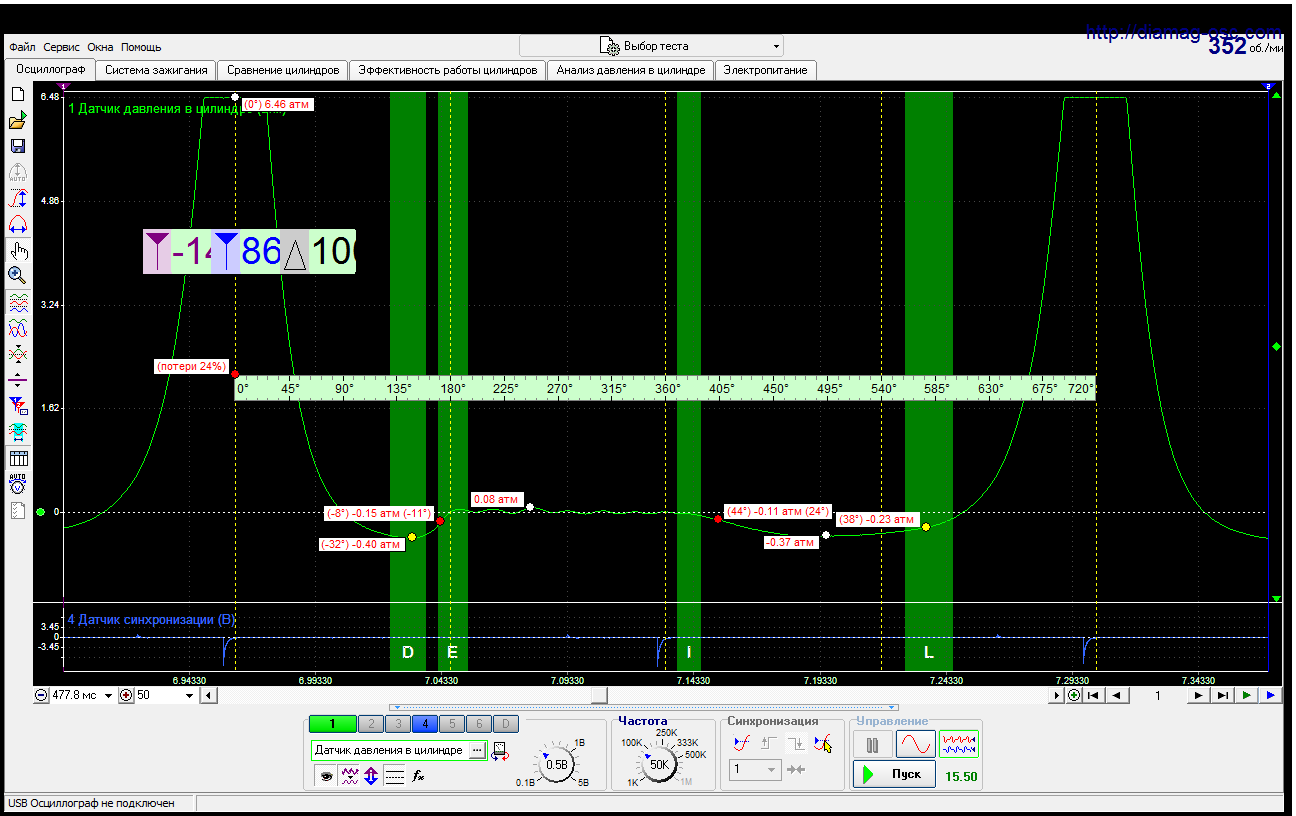Click the stacked waveforms display icon
Screen dimensions: 1296x816
18,303
